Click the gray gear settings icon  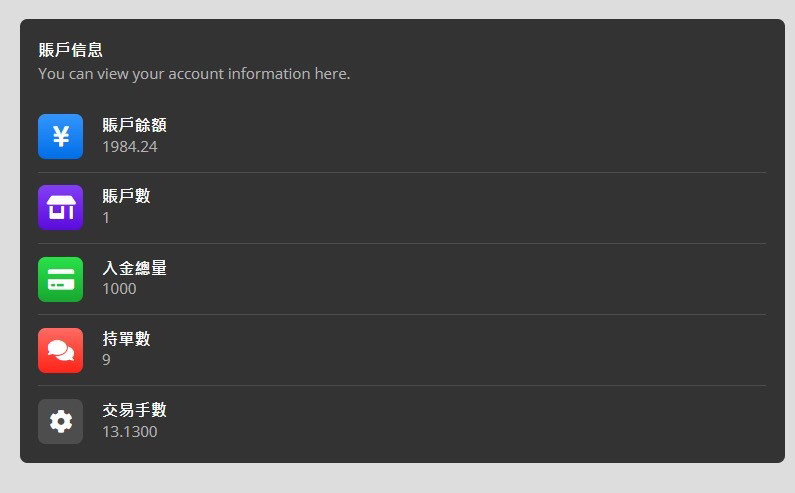click(60, 421)
